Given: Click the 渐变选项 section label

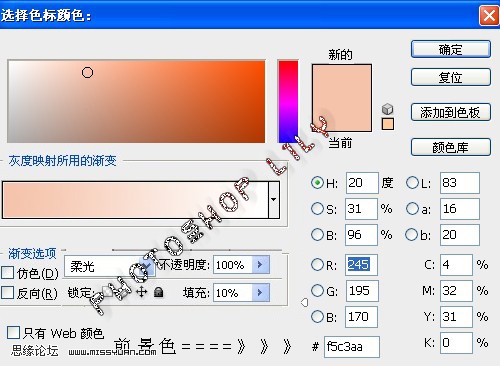Looking at the screenshot, I should coord(32,253).
